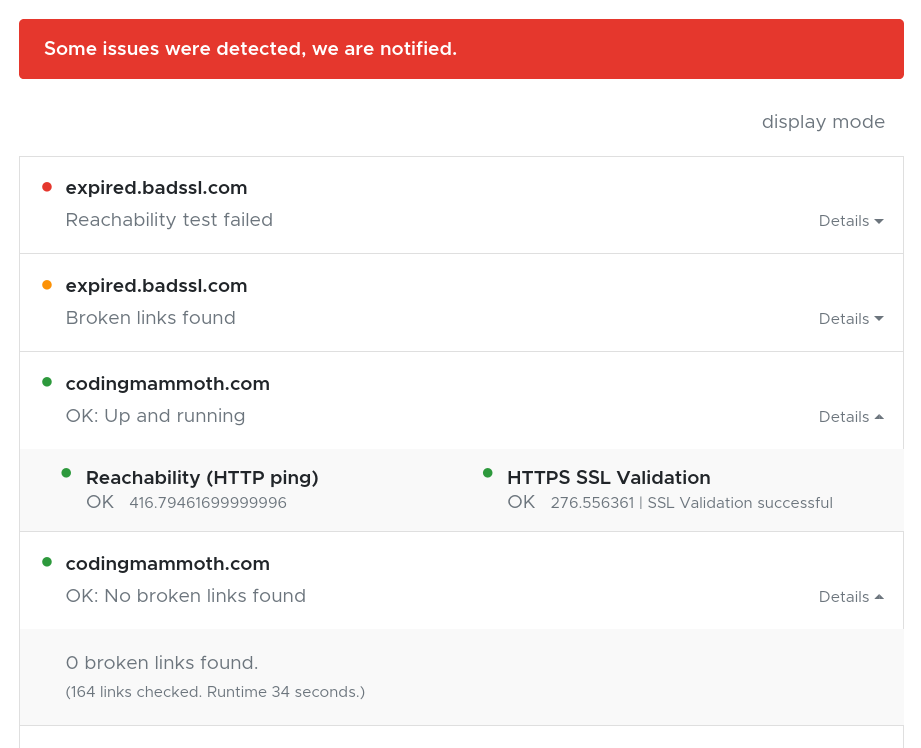Viewport: 921px width, 748px height.
Task: Click the red issues detected banner
Action: point(461,49)
